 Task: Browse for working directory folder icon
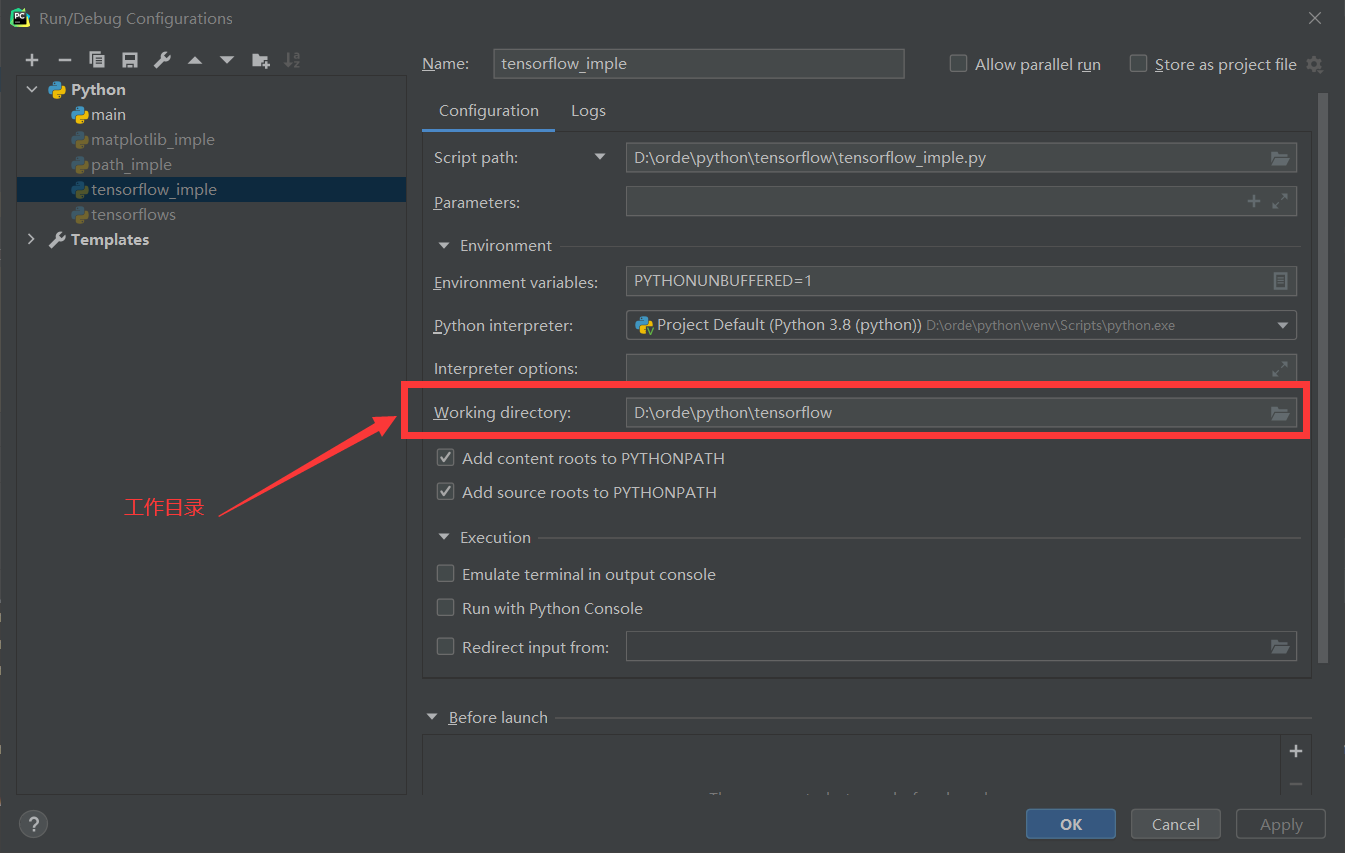[x=1280, y=413]
